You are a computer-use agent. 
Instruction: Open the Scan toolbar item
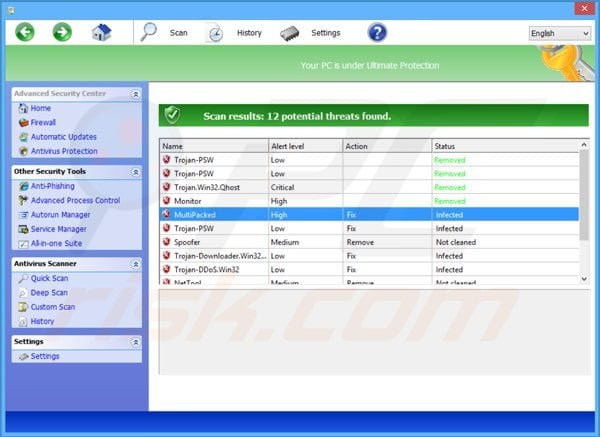coord(179,33)
